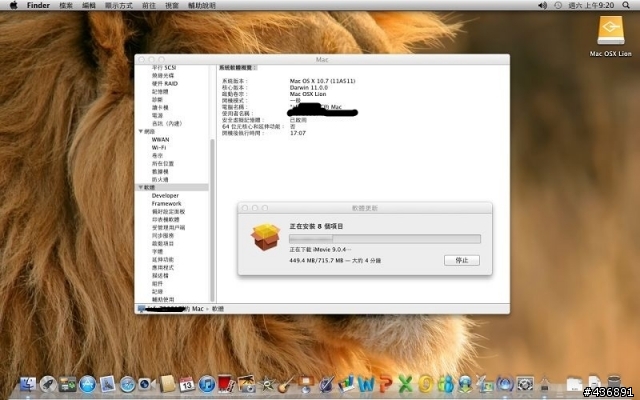This screenshot has width=640, height=400.
Task: Open Numbers chart icon in Dock
Action: click(346, 384)
